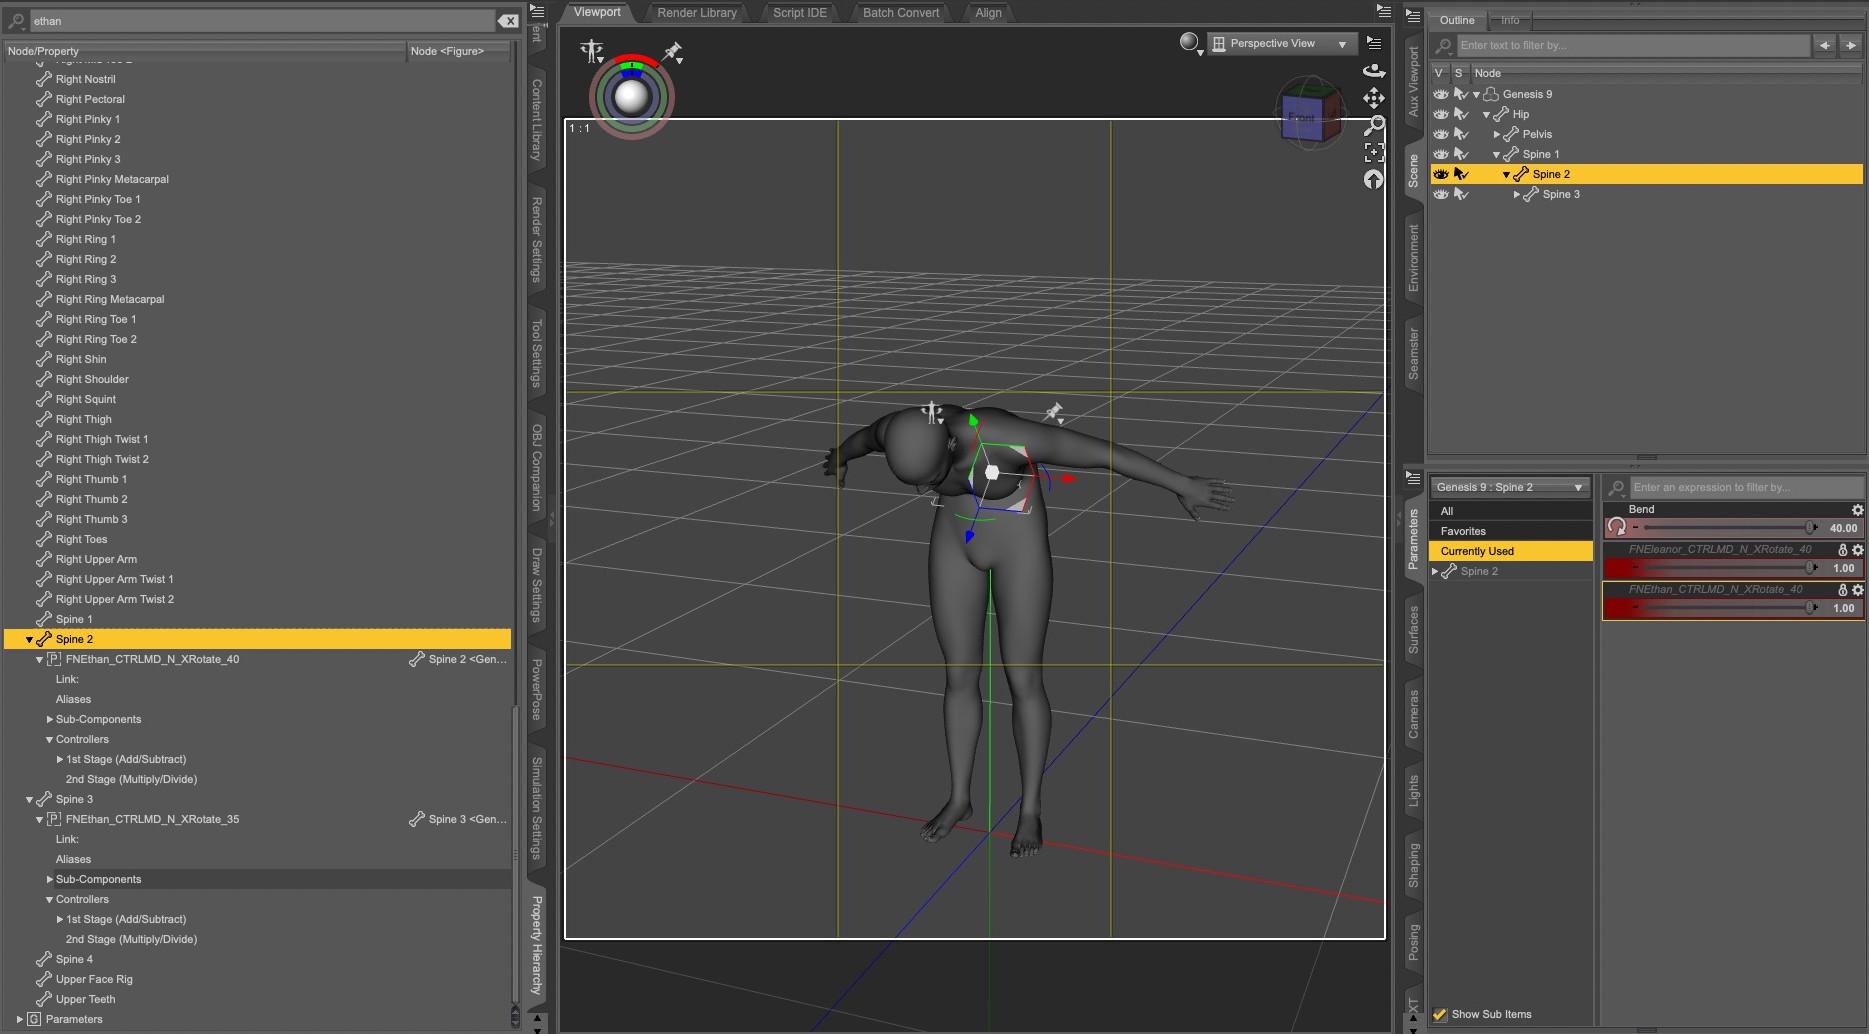Expand the Pelvis node in Scene
The width and height of the screenshot is (1869, 1034).
1497,134
